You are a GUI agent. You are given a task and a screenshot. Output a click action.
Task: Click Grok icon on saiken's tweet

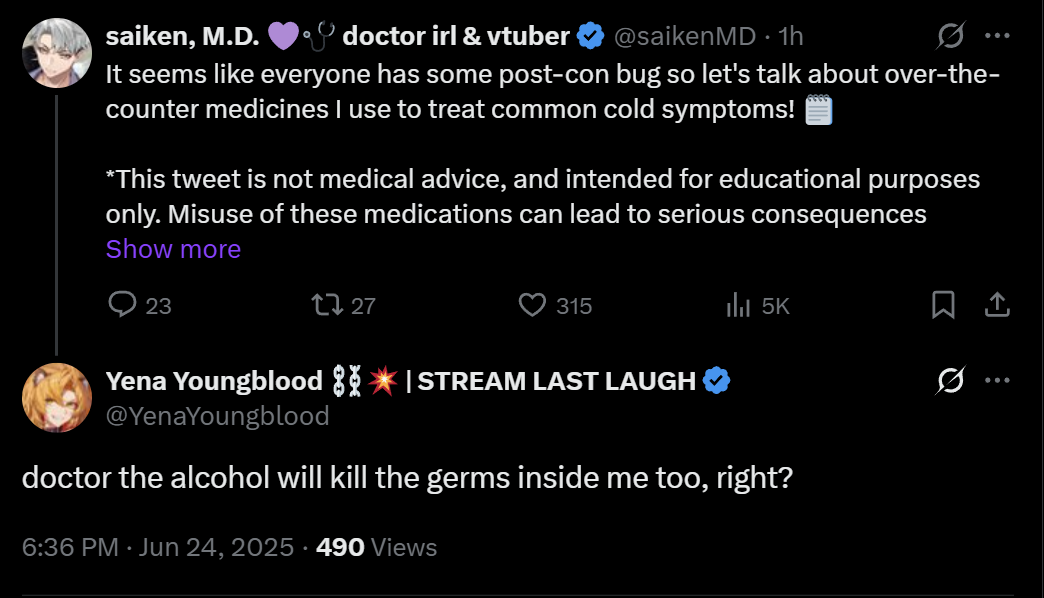(950, 37)
